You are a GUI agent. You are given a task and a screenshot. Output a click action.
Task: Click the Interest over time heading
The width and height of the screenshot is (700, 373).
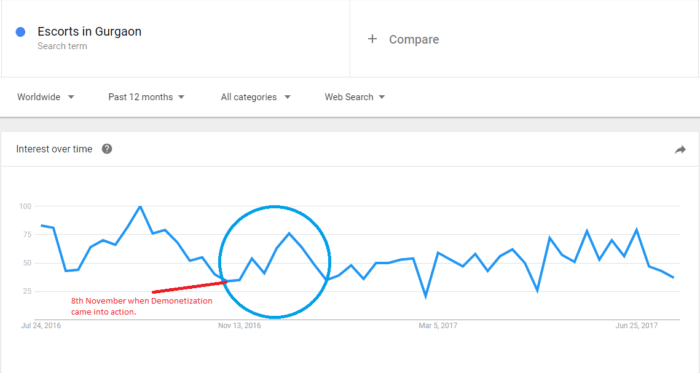[x=54, y=149]
